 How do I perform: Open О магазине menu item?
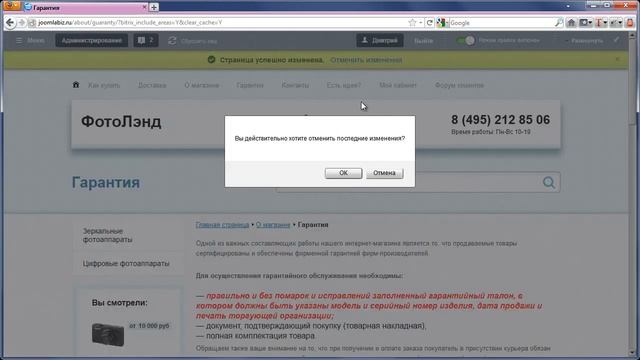pyautogui.click(x=202, y=85)
